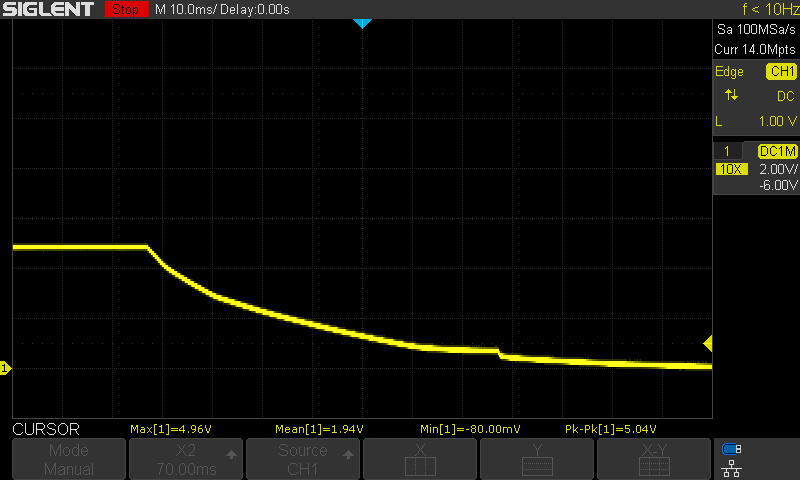800x480 pixels.
Task: Click the 2.00V/ vertical scale value
Action: point(778,169)
